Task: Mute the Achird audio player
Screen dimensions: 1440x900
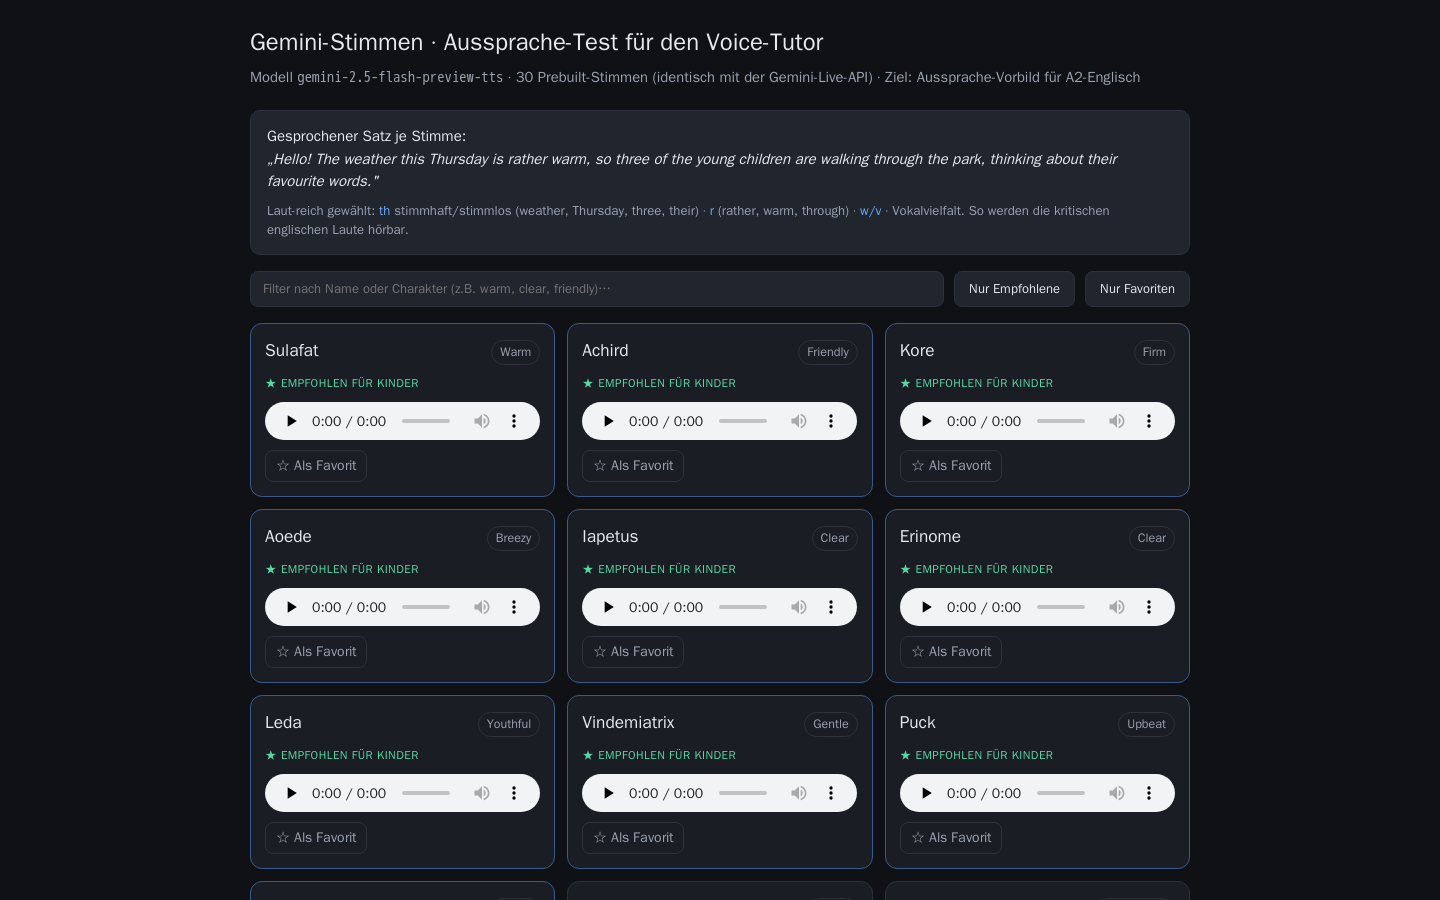Action: click(x=799, y=421)
